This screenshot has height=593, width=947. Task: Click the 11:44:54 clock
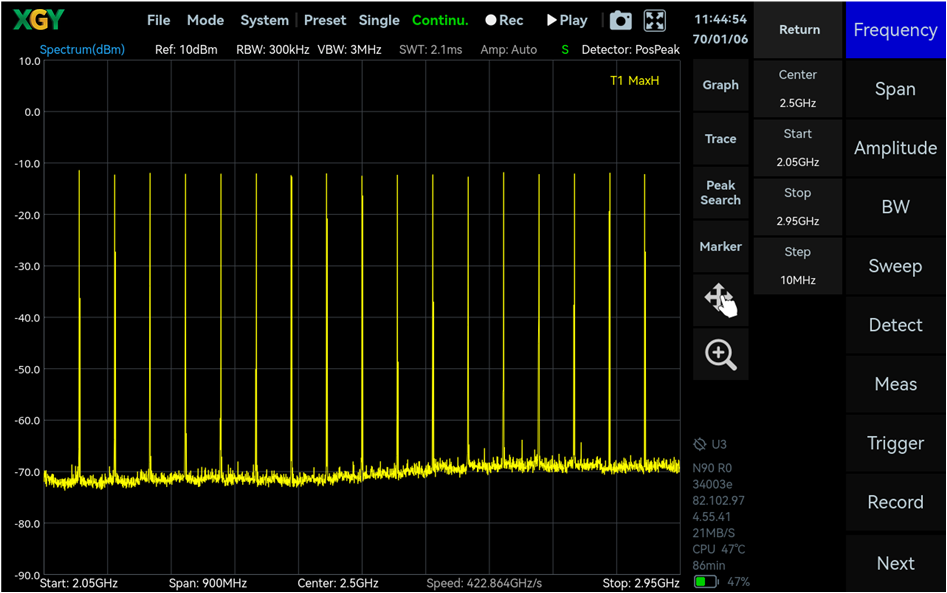(x=720, y=19)
